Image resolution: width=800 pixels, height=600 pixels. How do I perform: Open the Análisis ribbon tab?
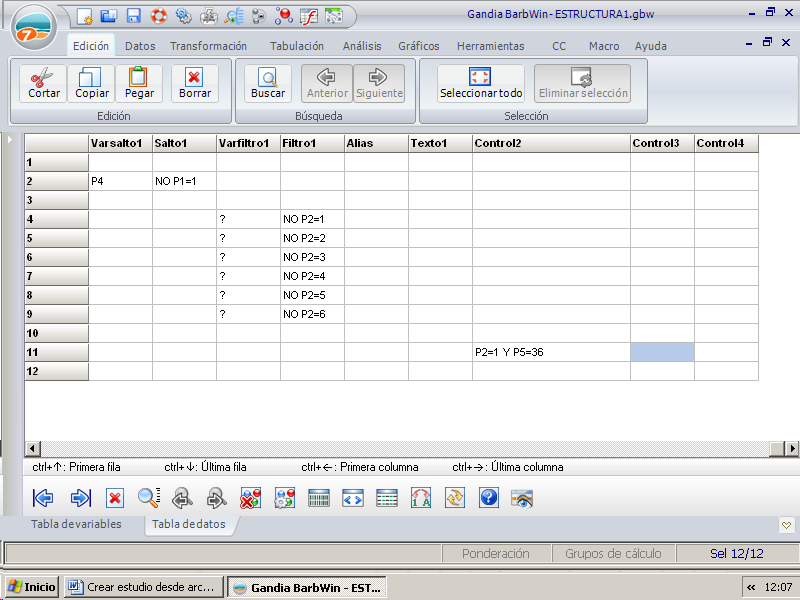click(x=362, y=46)
